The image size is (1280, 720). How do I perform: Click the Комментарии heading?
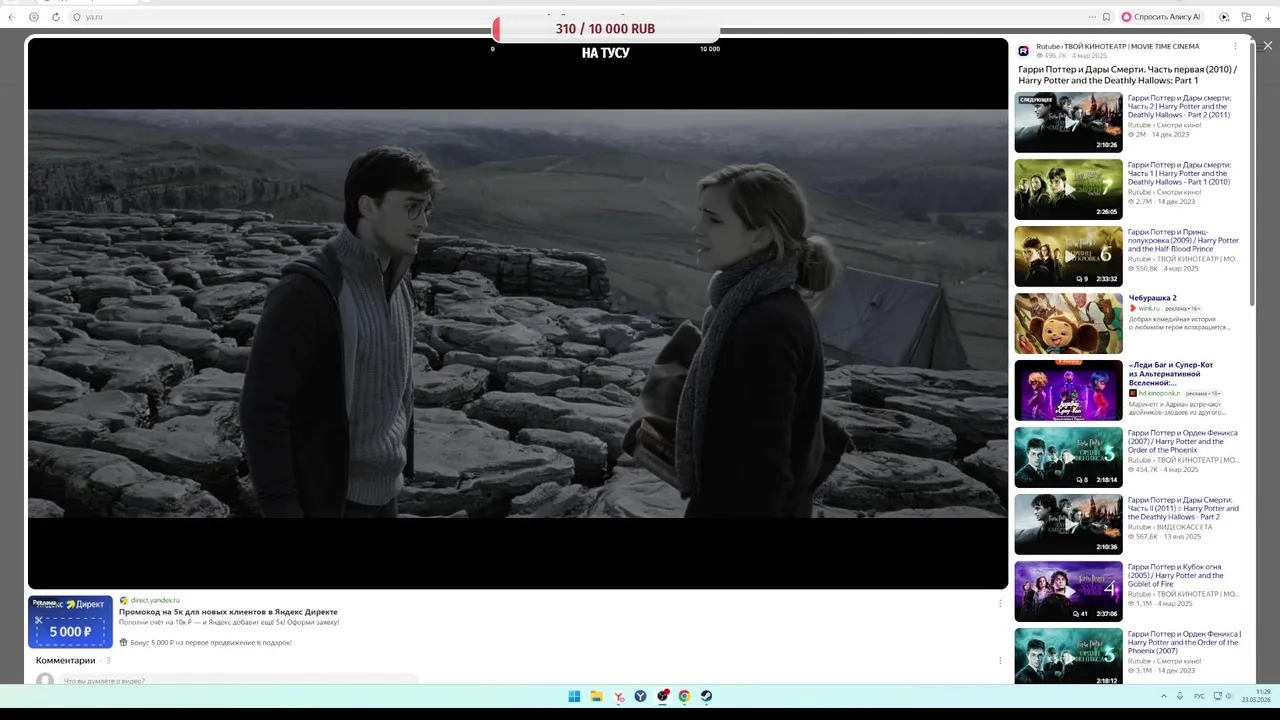pos(66,660)
